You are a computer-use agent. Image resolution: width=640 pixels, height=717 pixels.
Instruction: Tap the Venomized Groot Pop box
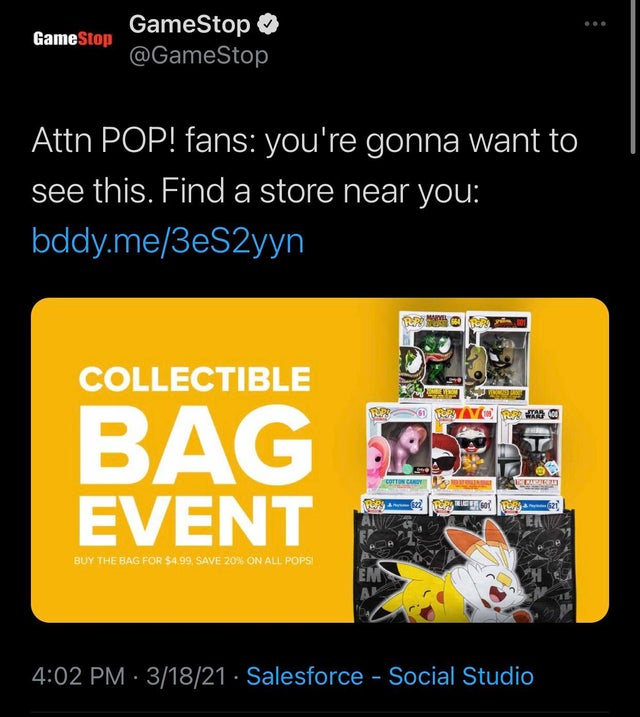(498, 357)
